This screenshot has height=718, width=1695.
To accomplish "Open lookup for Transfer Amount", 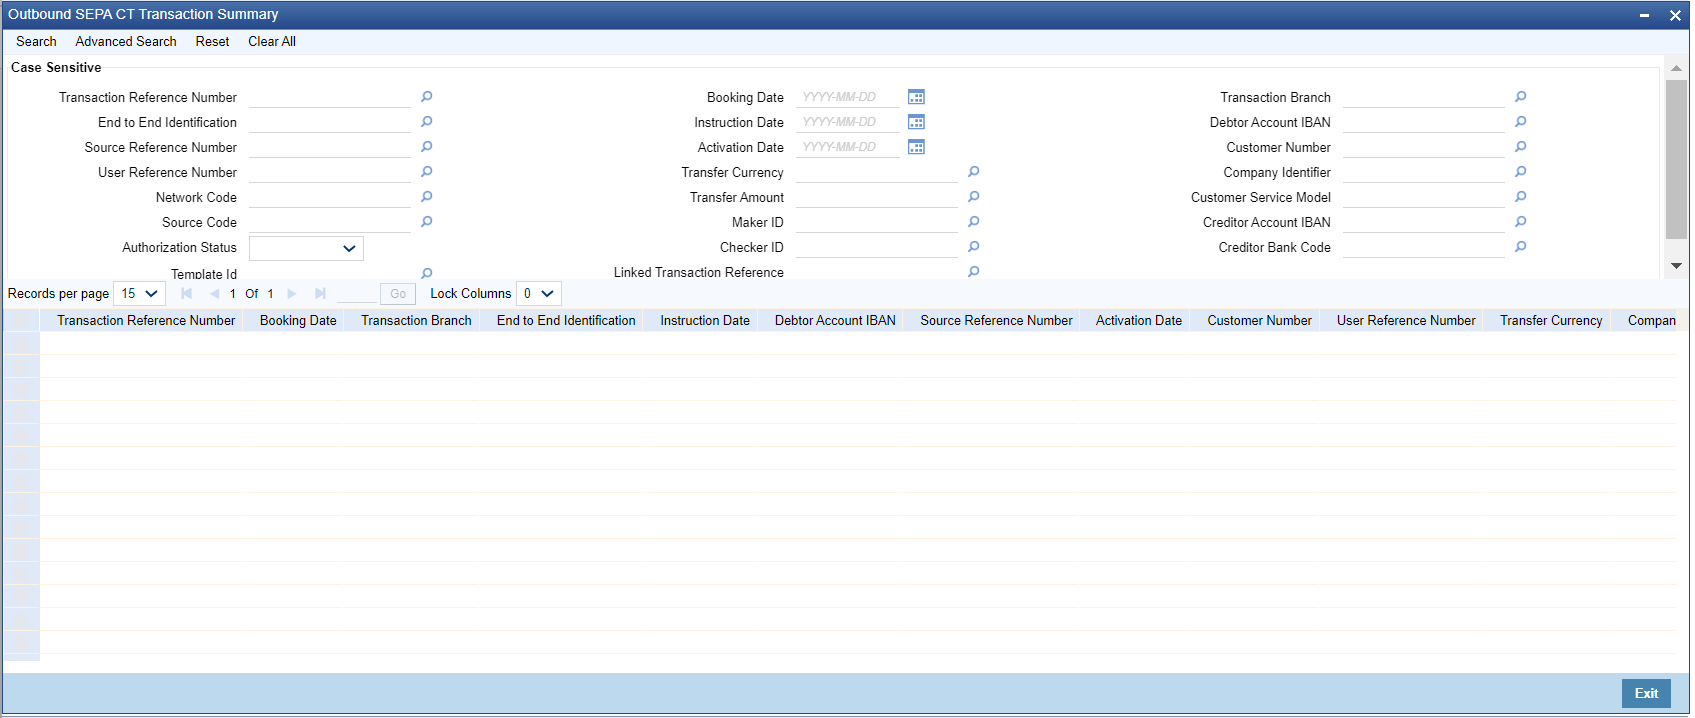I will [974, 197].
